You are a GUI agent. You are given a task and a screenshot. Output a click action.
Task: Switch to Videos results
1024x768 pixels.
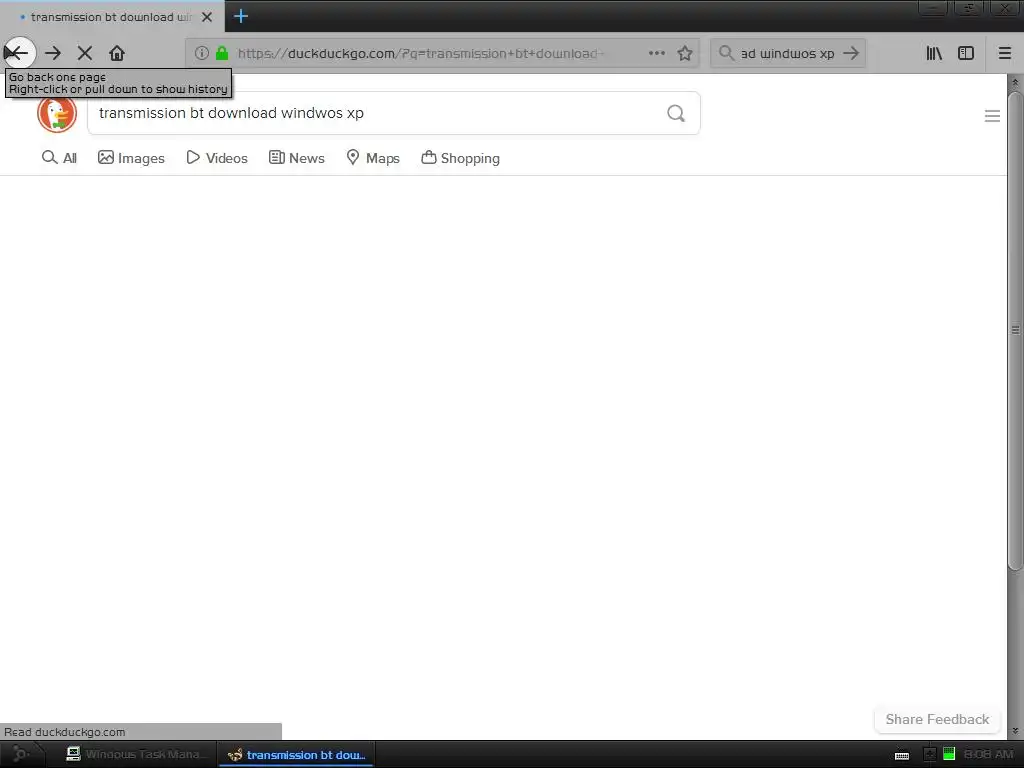pyautogui.click(x=217, y=157)
